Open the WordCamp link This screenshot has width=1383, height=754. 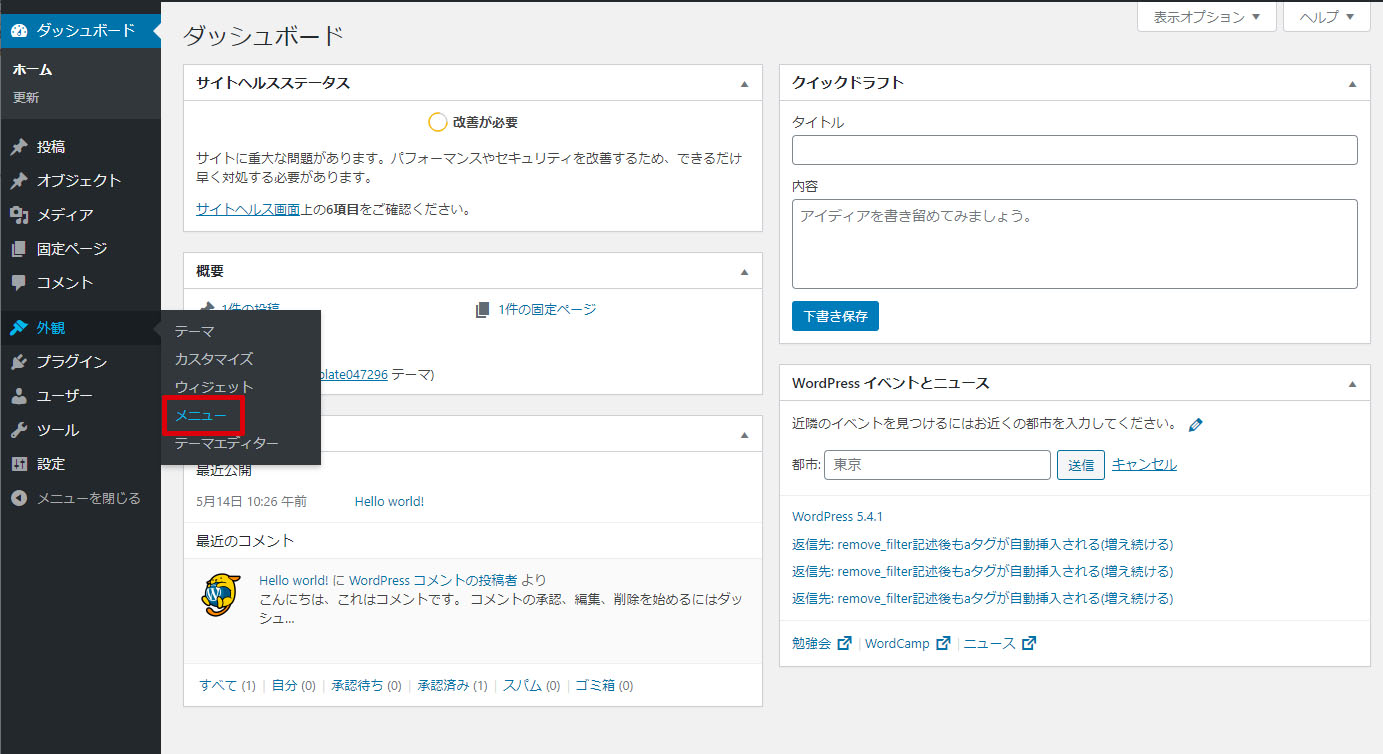897,644
